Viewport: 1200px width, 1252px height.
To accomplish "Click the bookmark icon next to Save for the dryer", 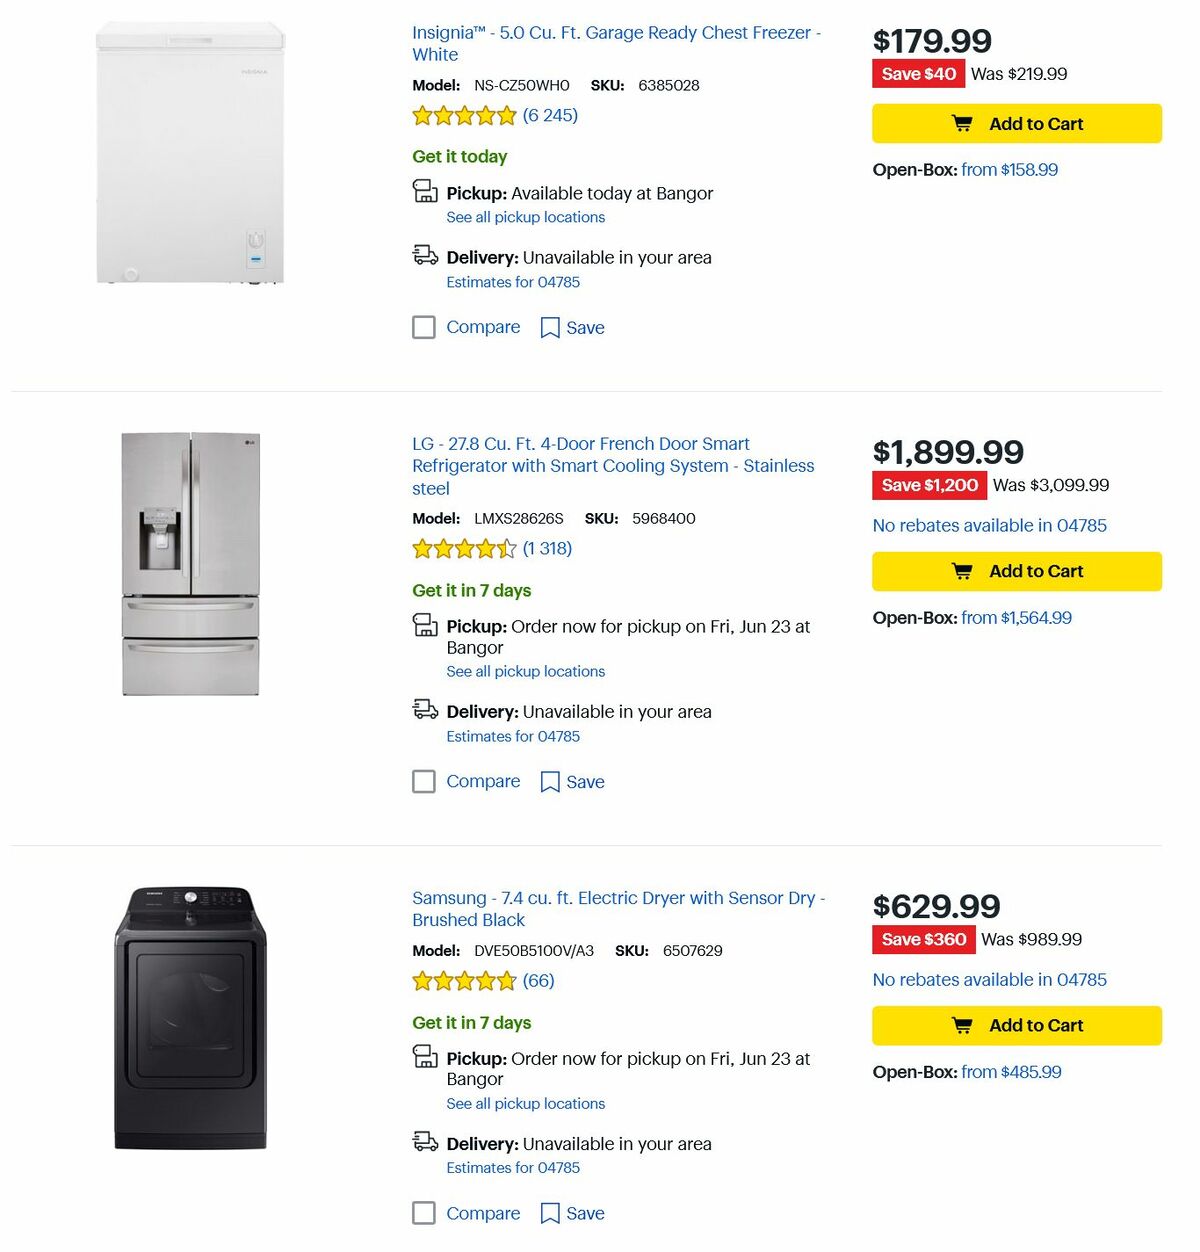I will click(550, 1213).
